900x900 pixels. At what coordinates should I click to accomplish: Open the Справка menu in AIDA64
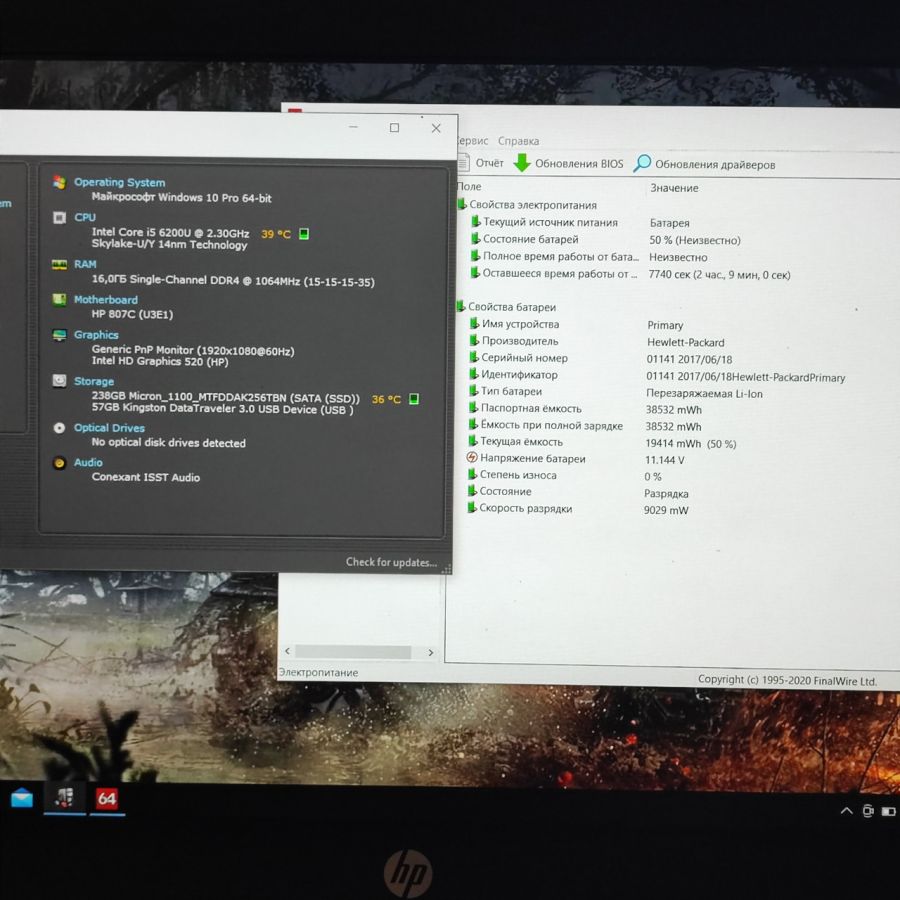pyautogui.click(x=518, y=141)
